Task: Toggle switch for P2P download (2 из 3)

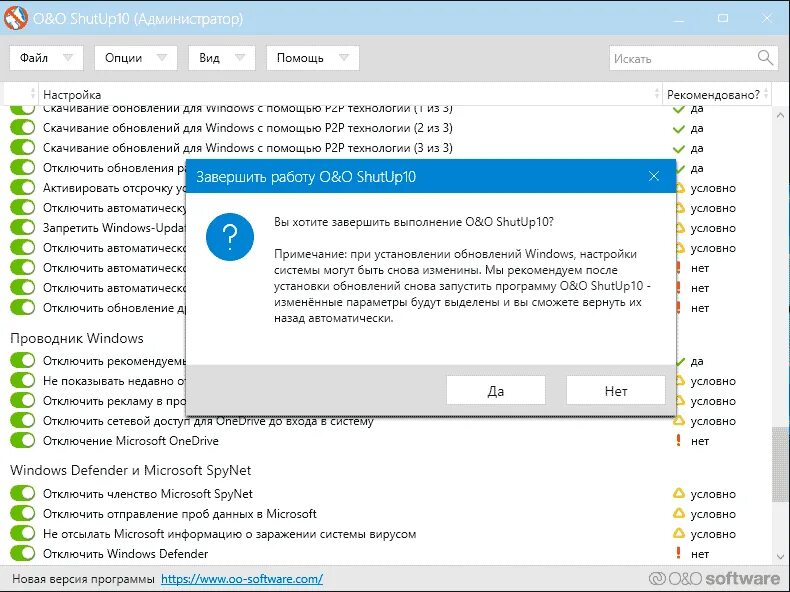Action: tap(22, 127)
